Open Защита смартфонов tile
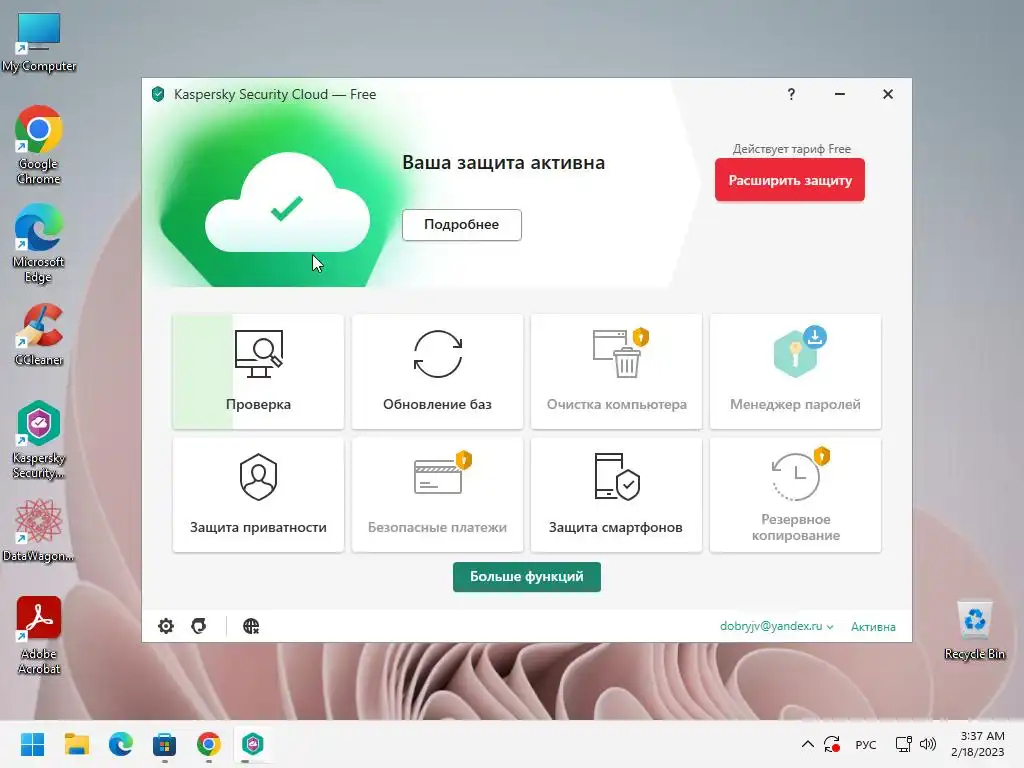This screenshot has height=768, width=1024. click(x=616, y=495)
